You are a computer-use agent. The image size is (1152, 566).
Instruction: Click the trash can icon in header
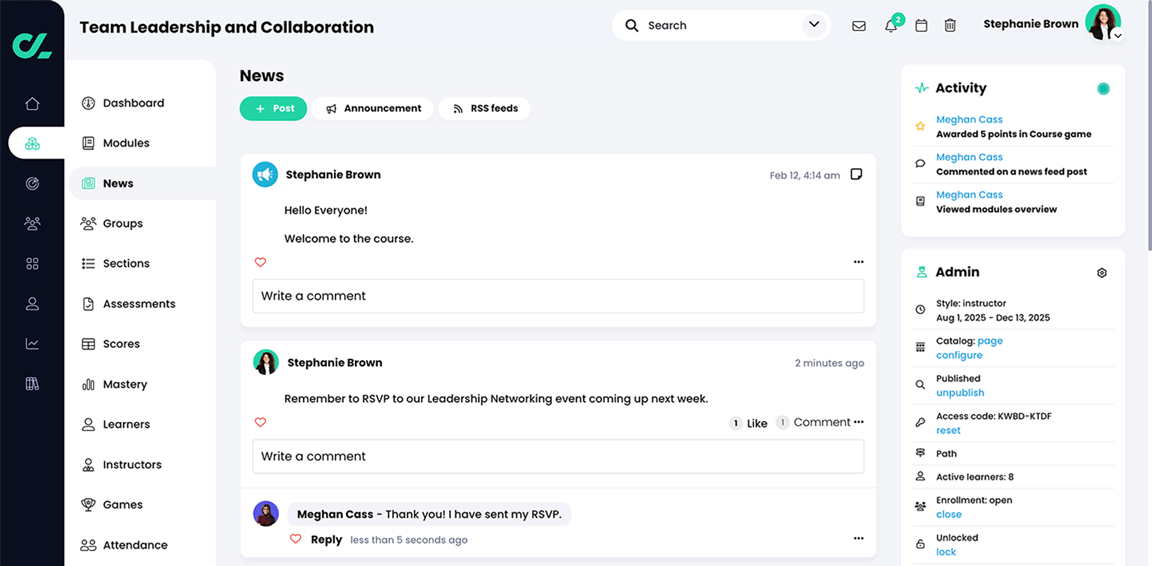[x=950, y=26]
